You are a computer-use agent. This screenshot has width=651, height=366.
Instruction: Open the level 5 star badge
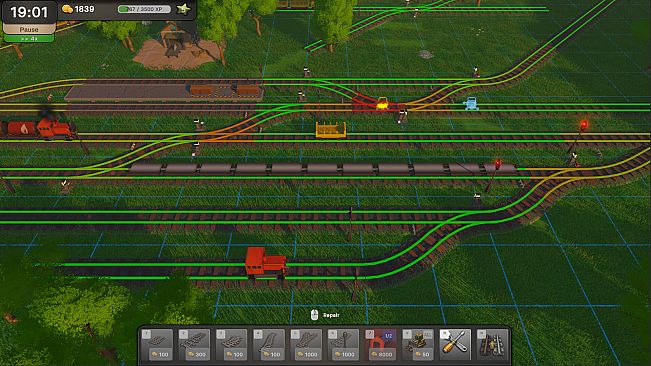point(184,9)
